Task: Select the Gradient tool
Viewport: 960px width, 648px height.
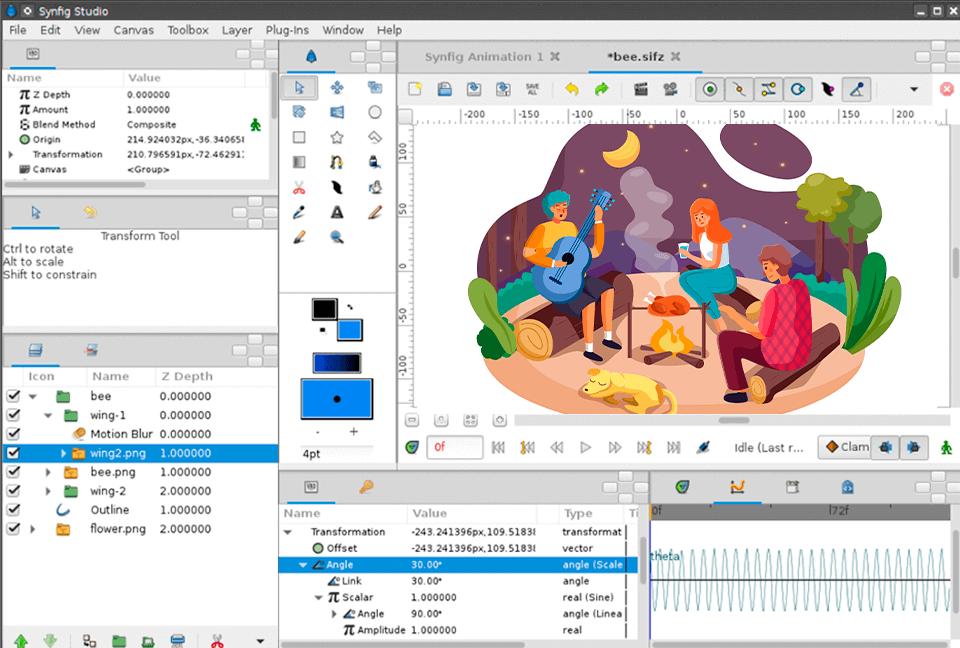Action: click(299, 160)
